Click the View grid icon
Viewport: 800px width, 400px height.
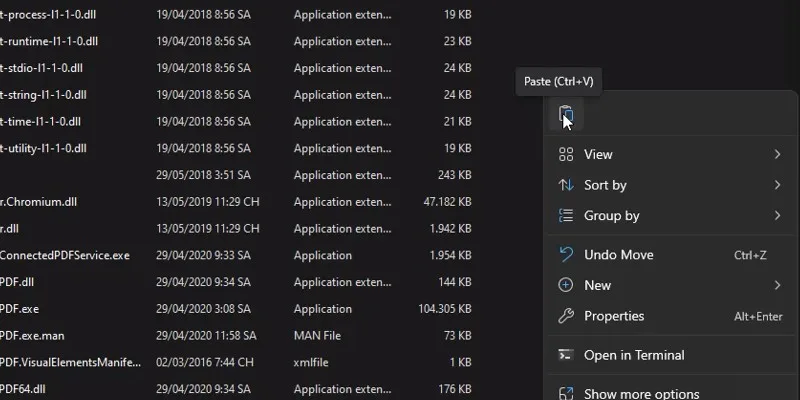click(565, 155)
